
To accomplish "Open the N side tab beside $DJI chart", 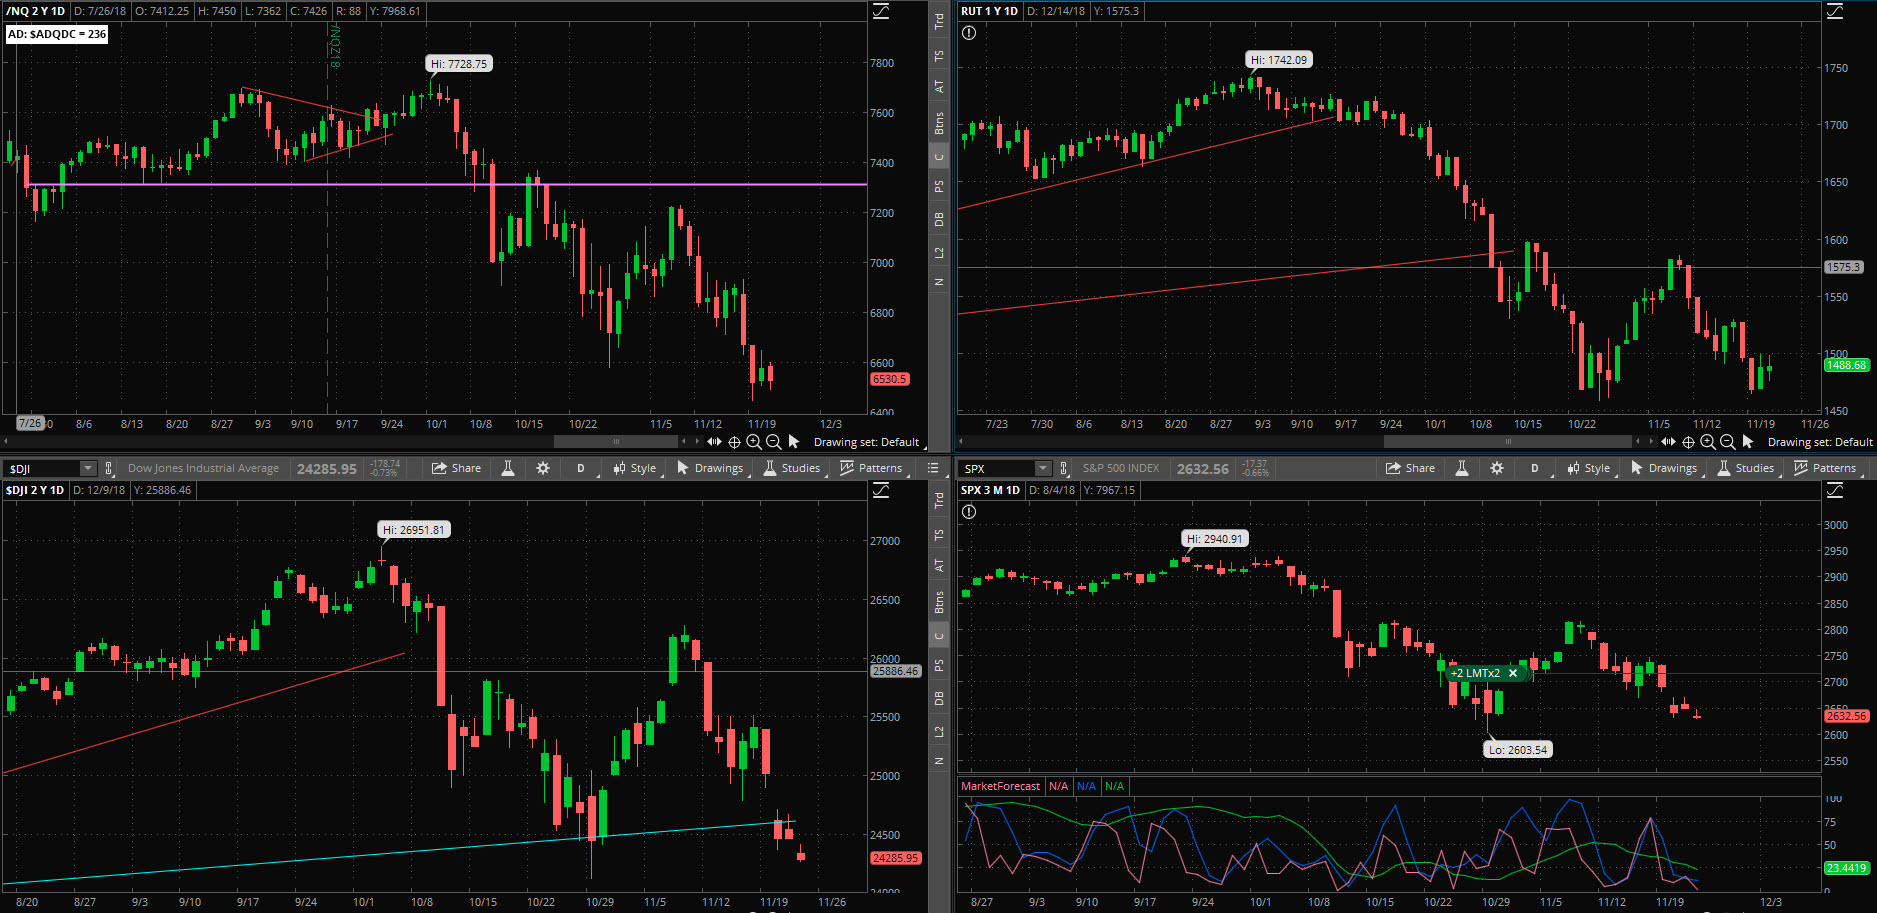I will point(939,761).
